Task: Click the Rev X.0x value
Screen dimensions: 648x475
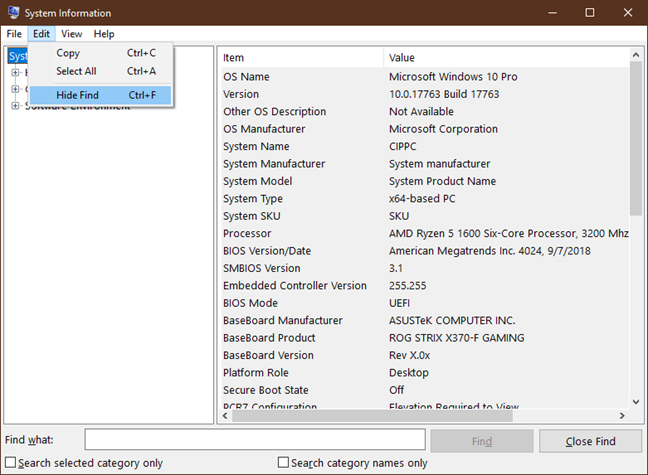Action: coord(409,355)
